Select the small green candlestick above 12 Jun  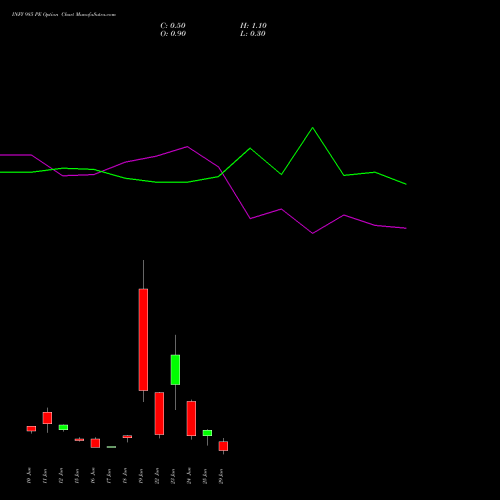coord(63,427)
